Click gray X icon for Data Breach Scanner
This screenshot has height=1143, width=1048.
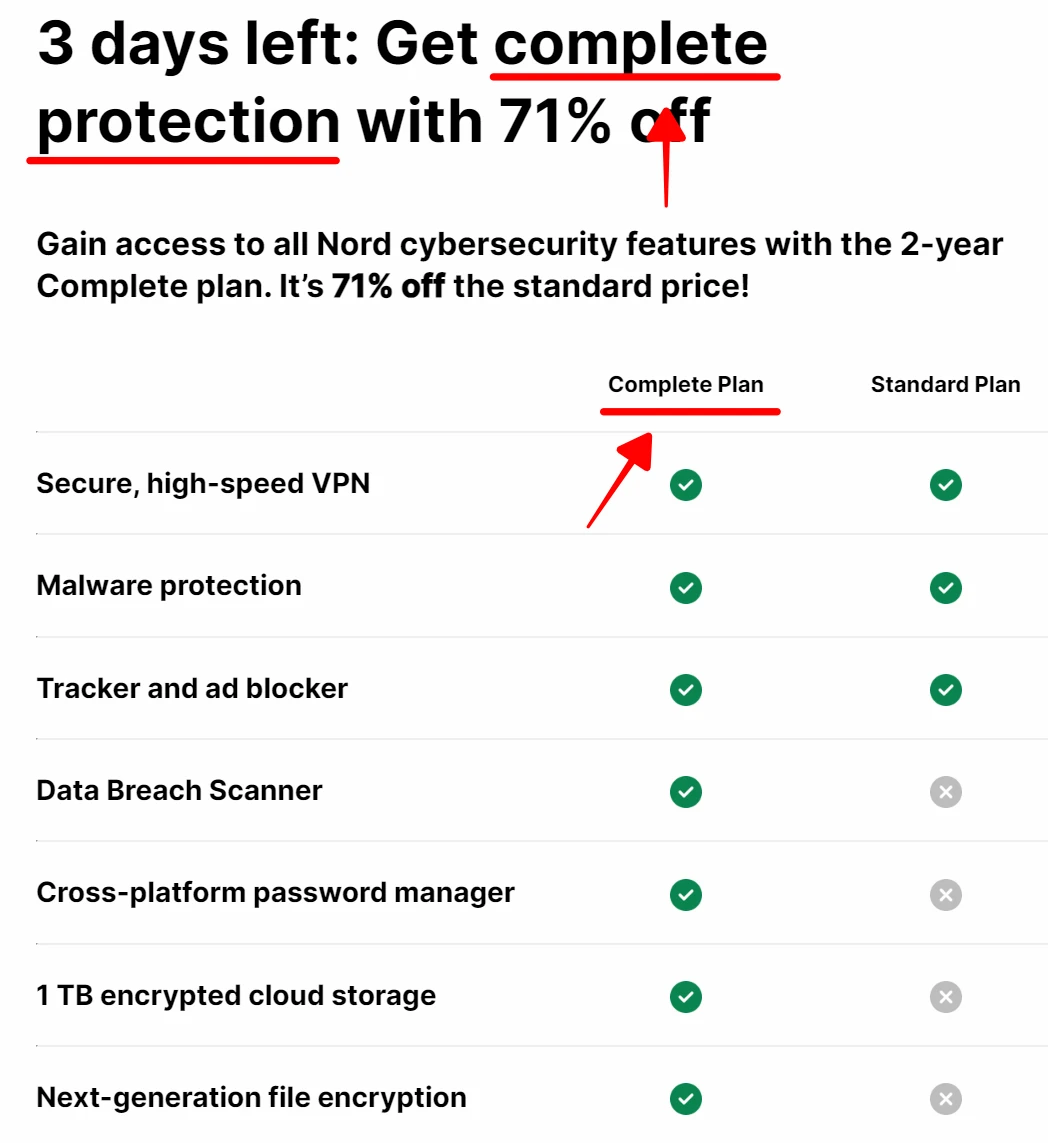tap(945, 792)
